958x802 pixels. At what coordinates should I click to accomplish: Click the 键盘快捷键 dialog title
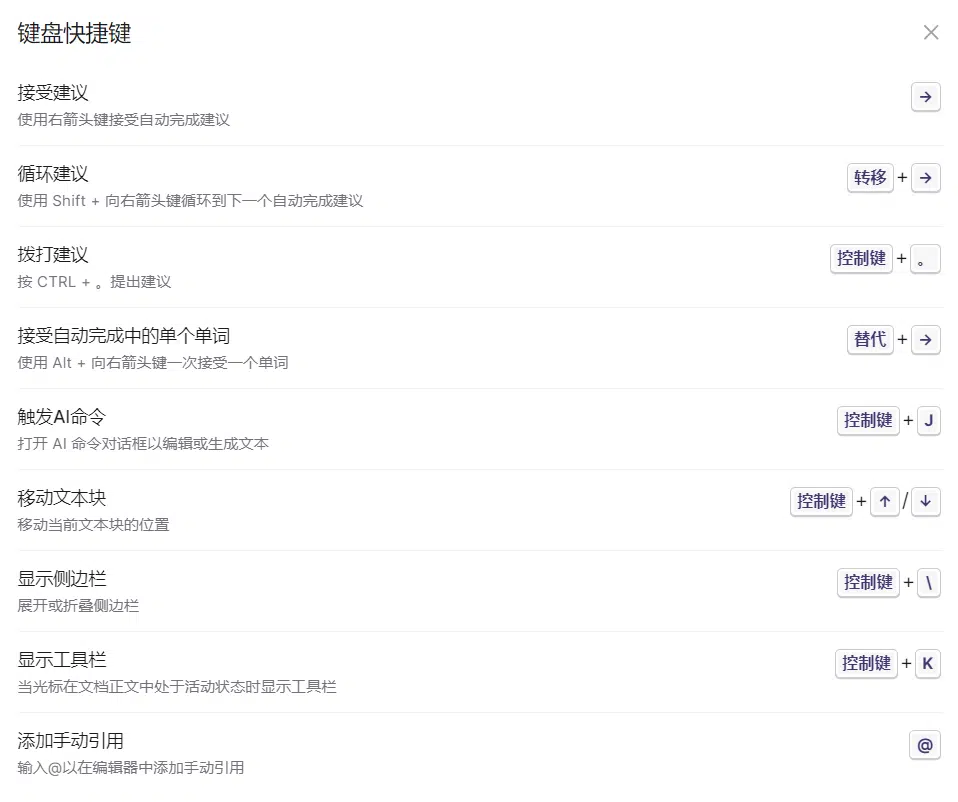point(75,34)
